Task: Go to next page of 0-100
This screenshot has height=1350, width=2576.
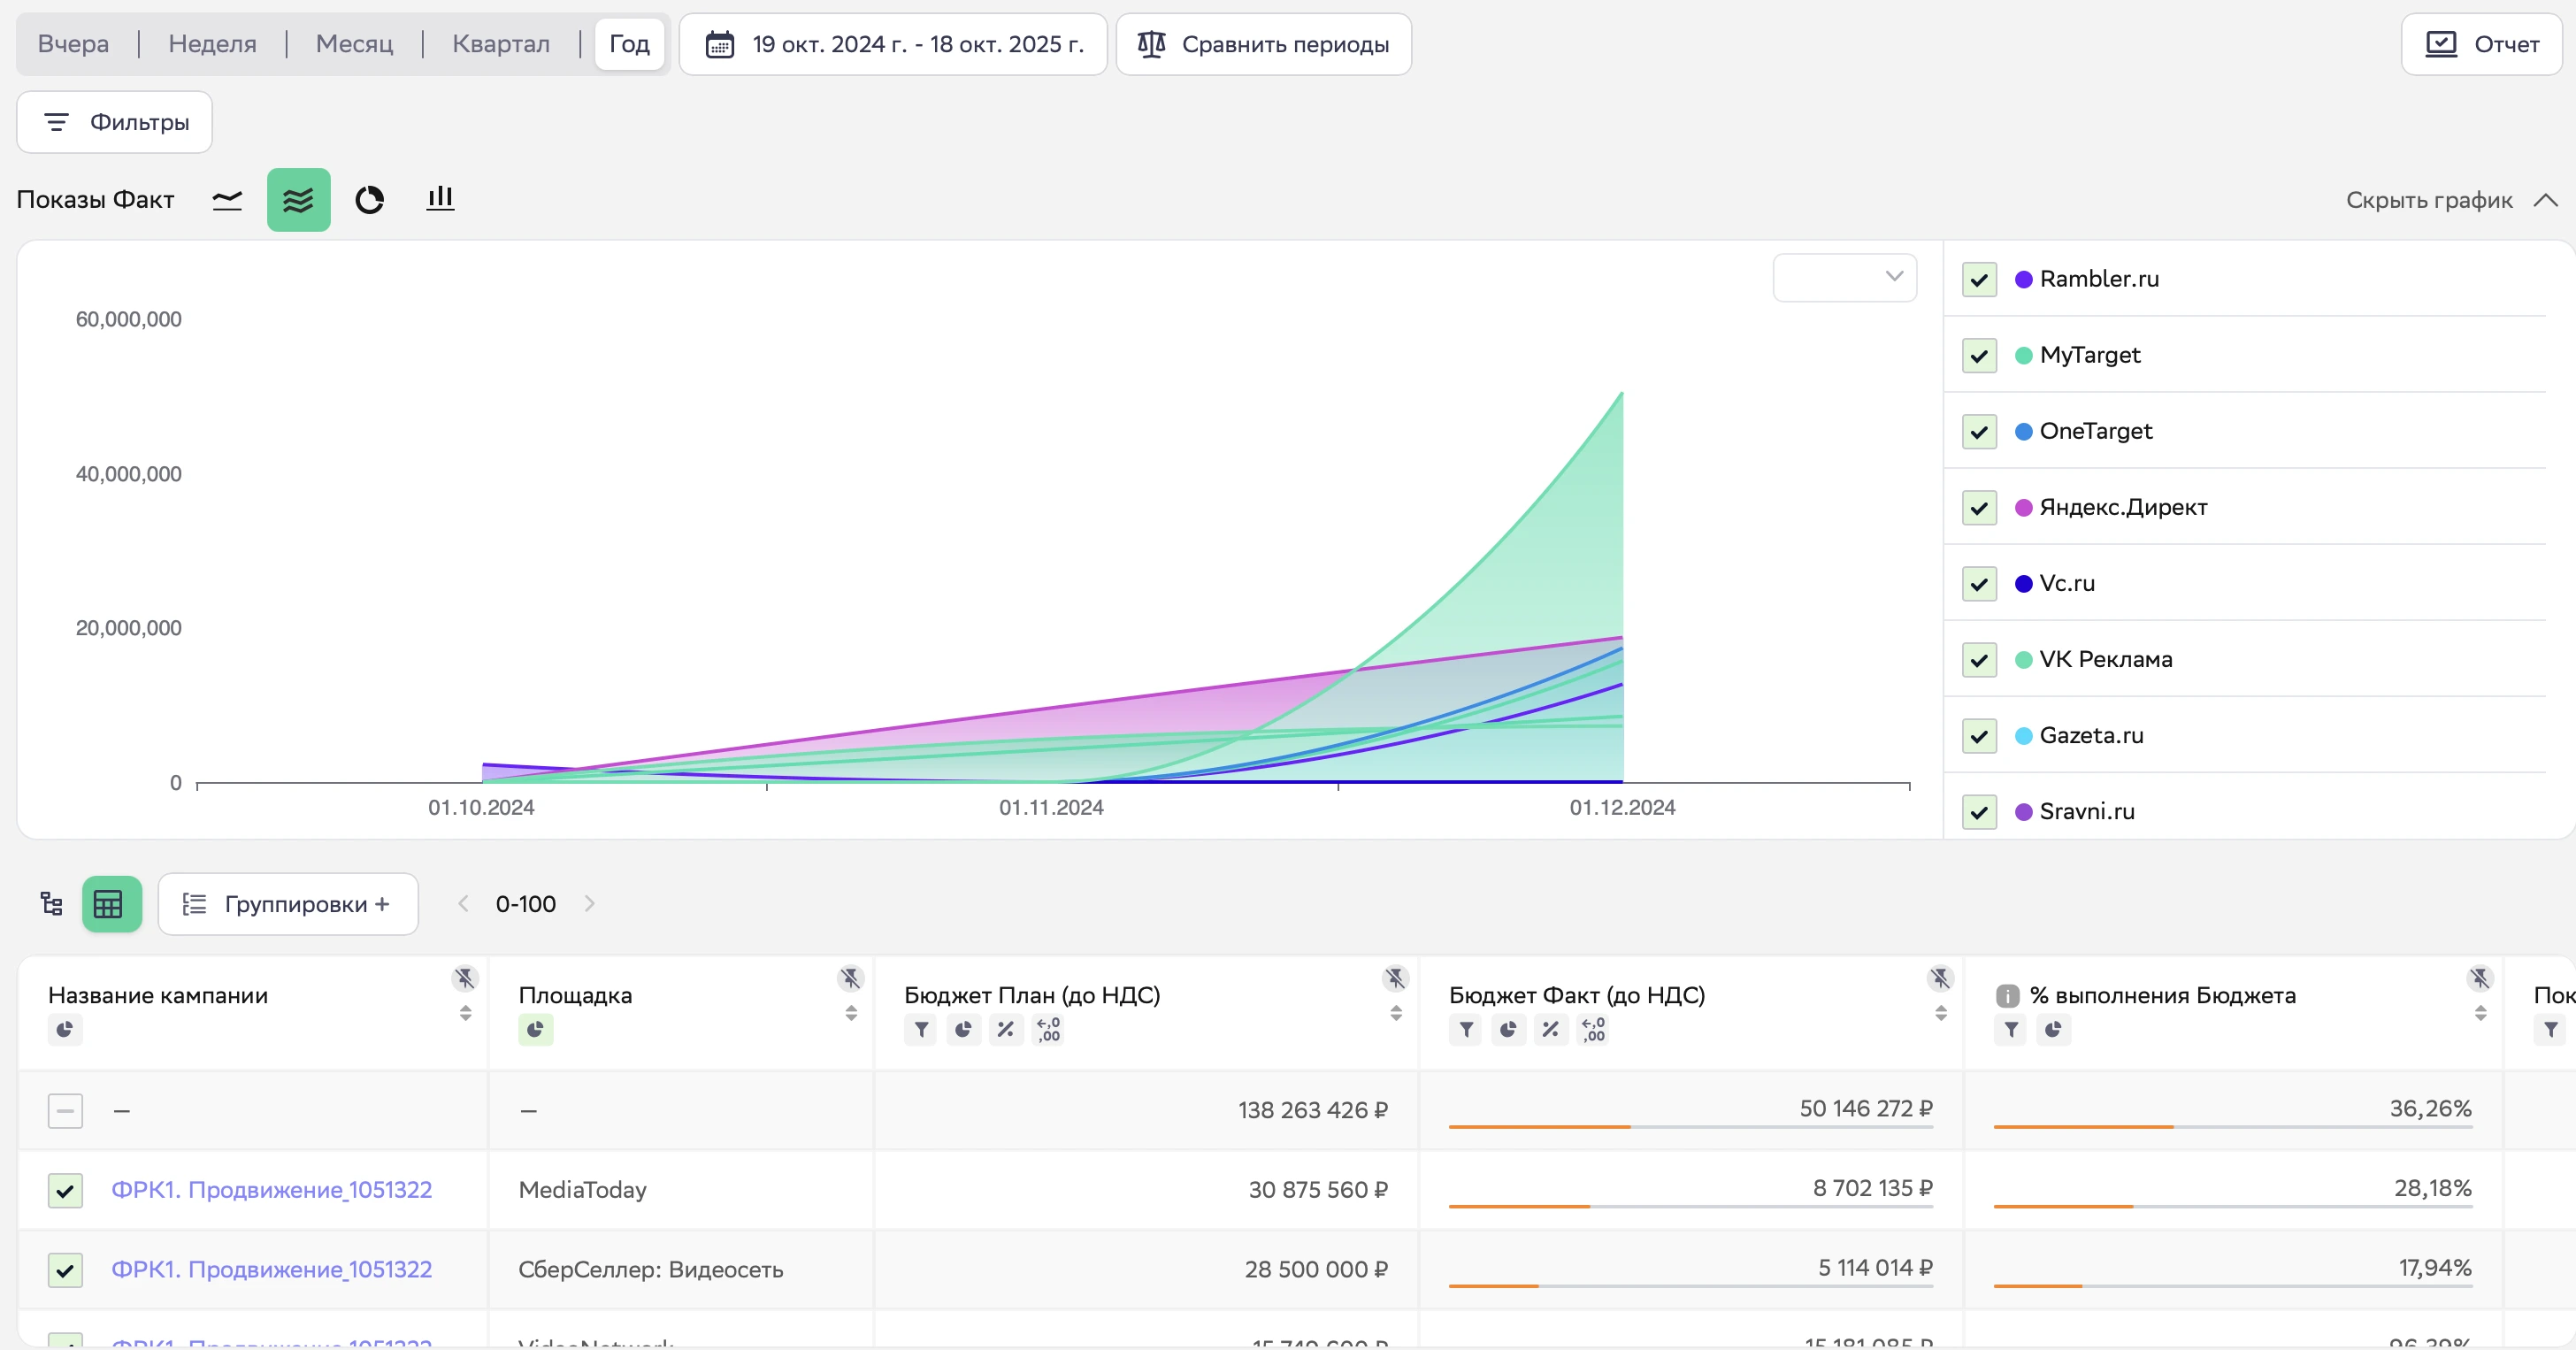Action: [x=590, y=904]
